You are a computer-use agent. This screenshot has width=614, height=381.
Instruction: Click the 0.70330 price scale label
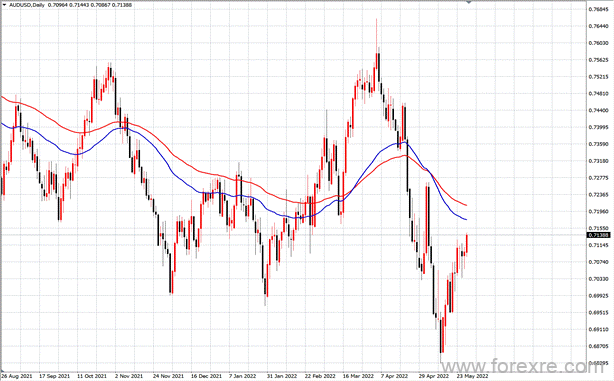pos(598,279)
